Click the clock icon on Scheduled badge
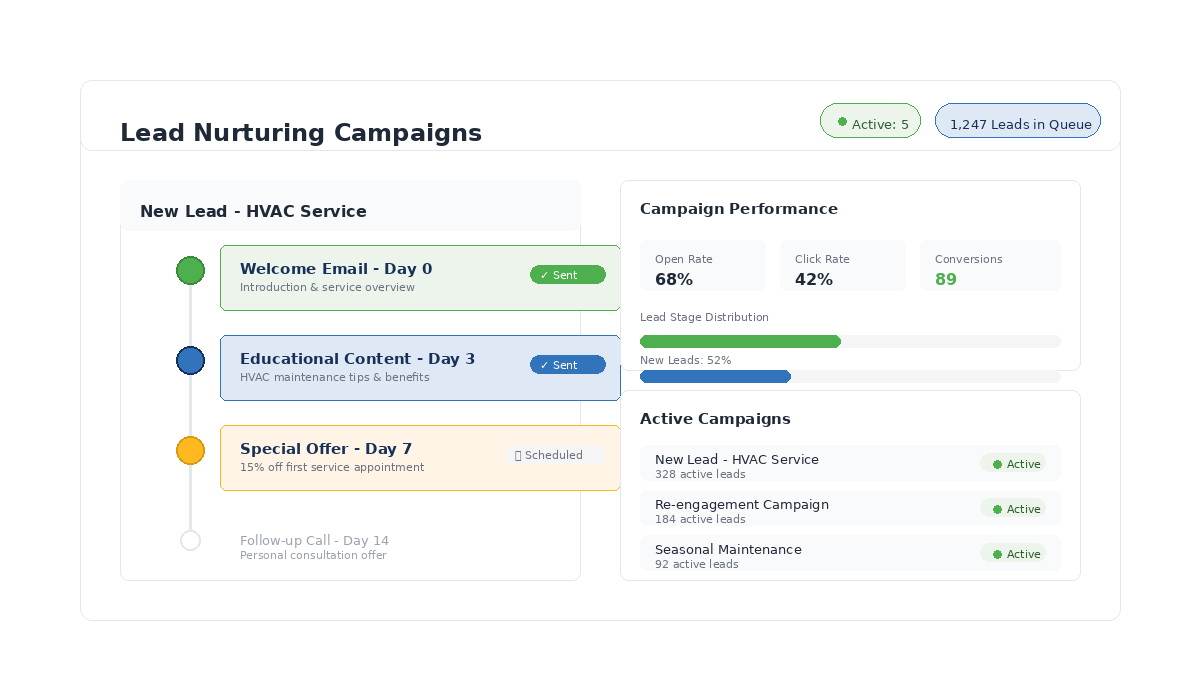Screen dimensions: 1200x700 [517, 455]
